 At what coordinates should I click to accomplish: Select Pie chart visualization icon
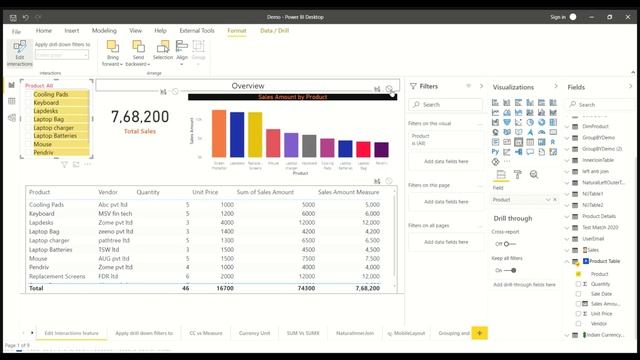[530, 122]
